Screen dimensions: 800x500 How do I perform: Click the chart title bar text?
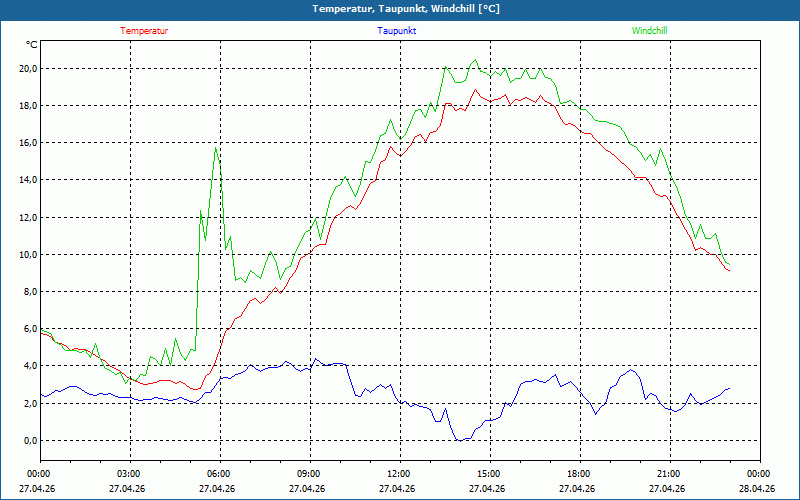click(399, 9)
